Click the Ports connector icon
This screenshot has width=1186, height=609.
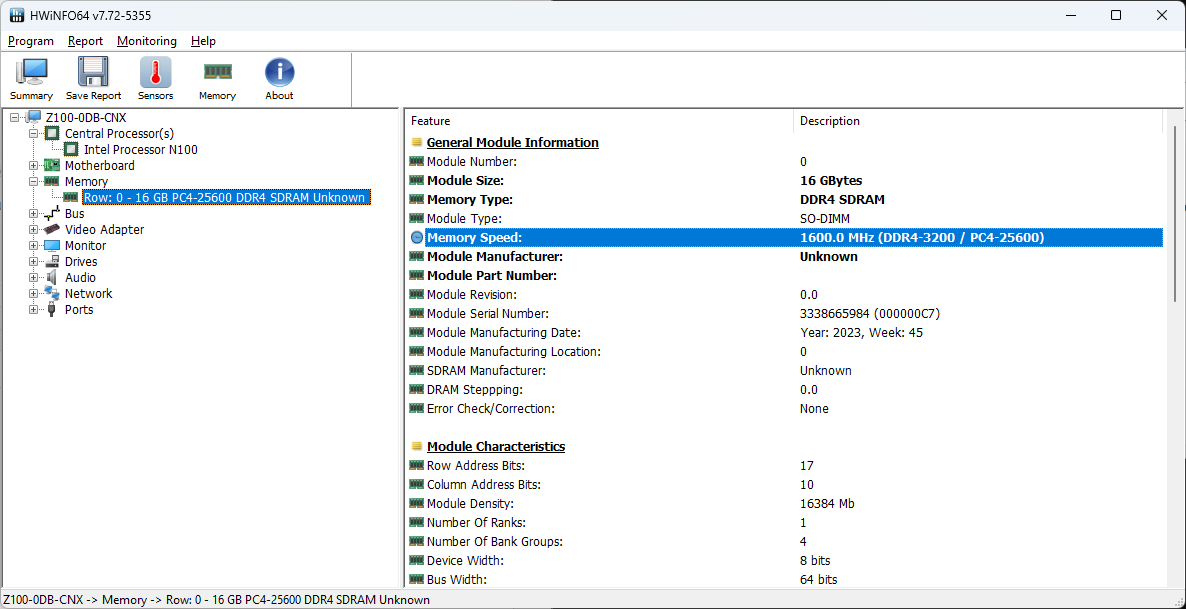coord(52,309)
